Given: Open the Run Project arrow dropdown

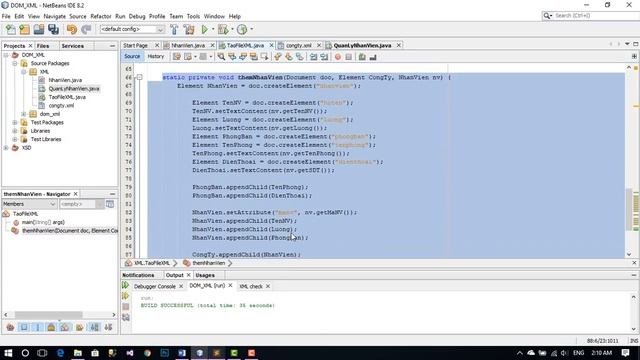Looking at the screenshot, I should (213, 29).
